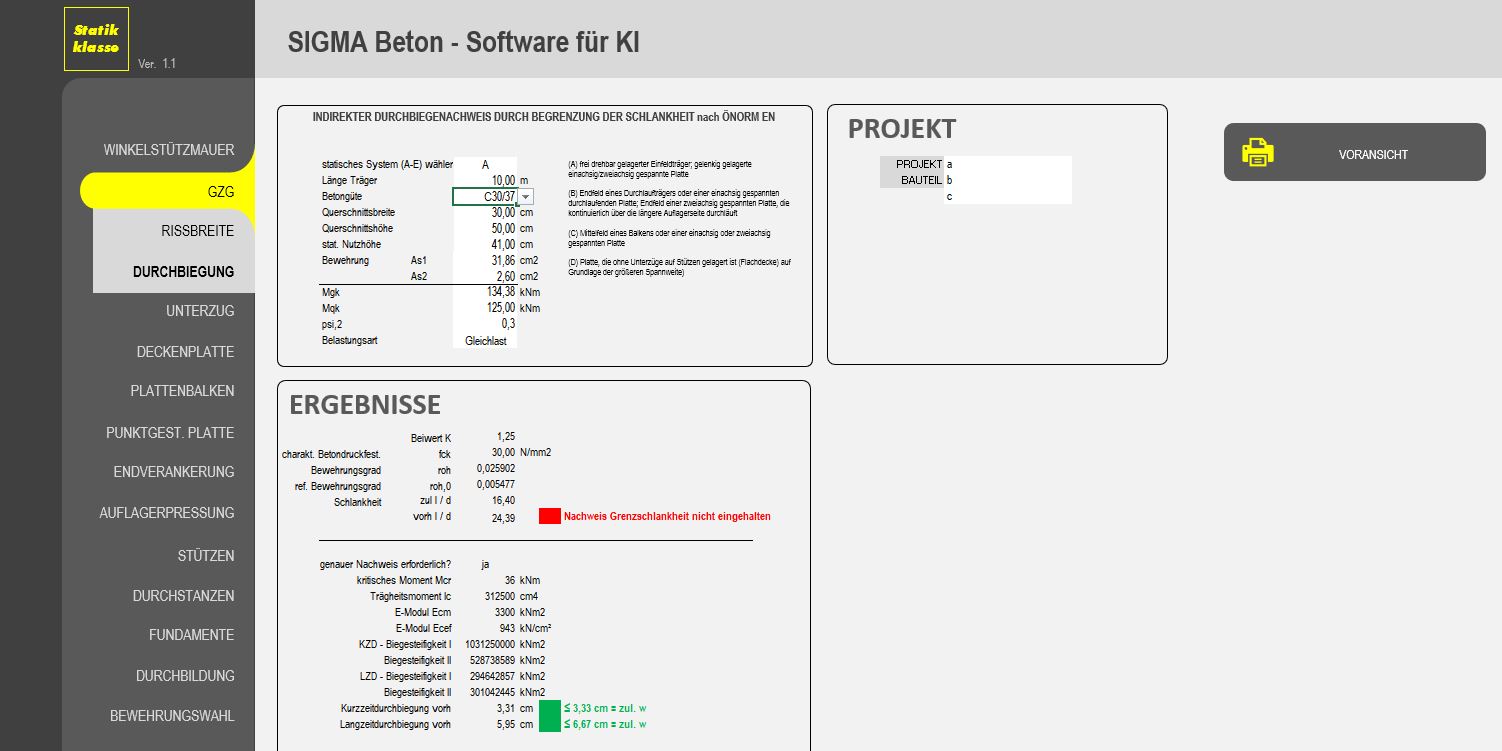Click the Statik klasse logo
The image size is (1502, 751).
[x=96, y=39]
